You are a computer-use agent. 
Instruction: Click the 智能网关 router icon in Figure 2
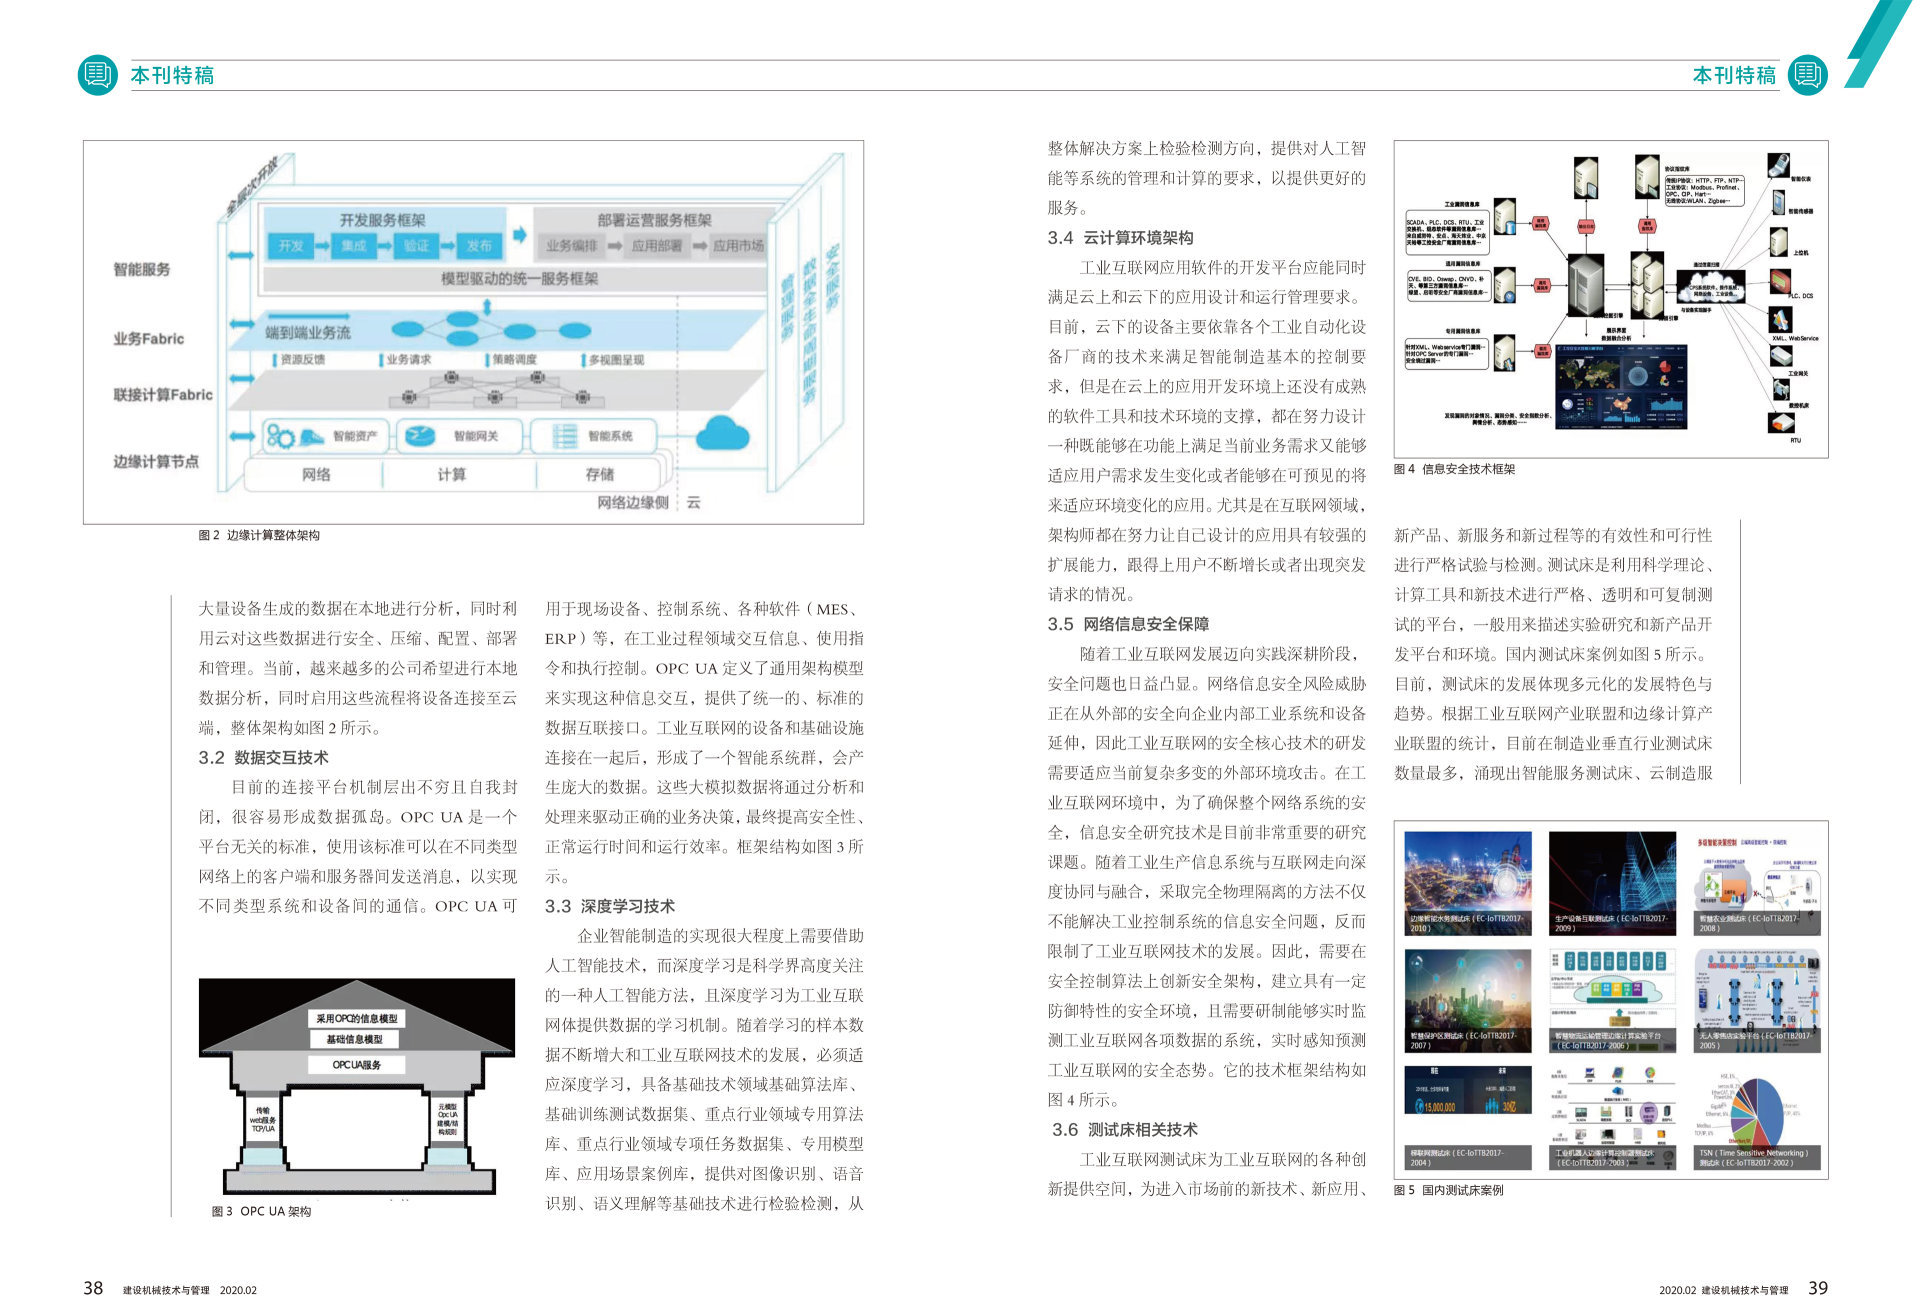(418, 437)
